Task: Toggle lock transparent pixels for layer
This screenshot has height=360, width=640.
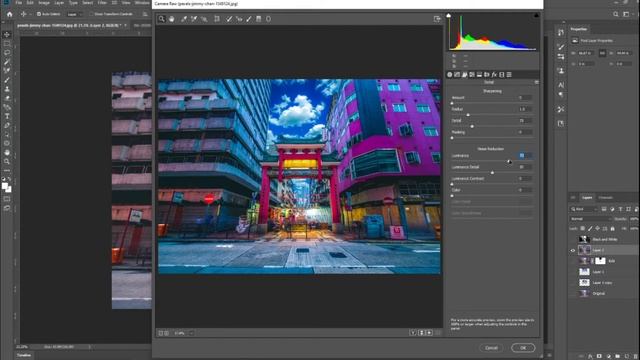Action: click(x=582, y=229)
